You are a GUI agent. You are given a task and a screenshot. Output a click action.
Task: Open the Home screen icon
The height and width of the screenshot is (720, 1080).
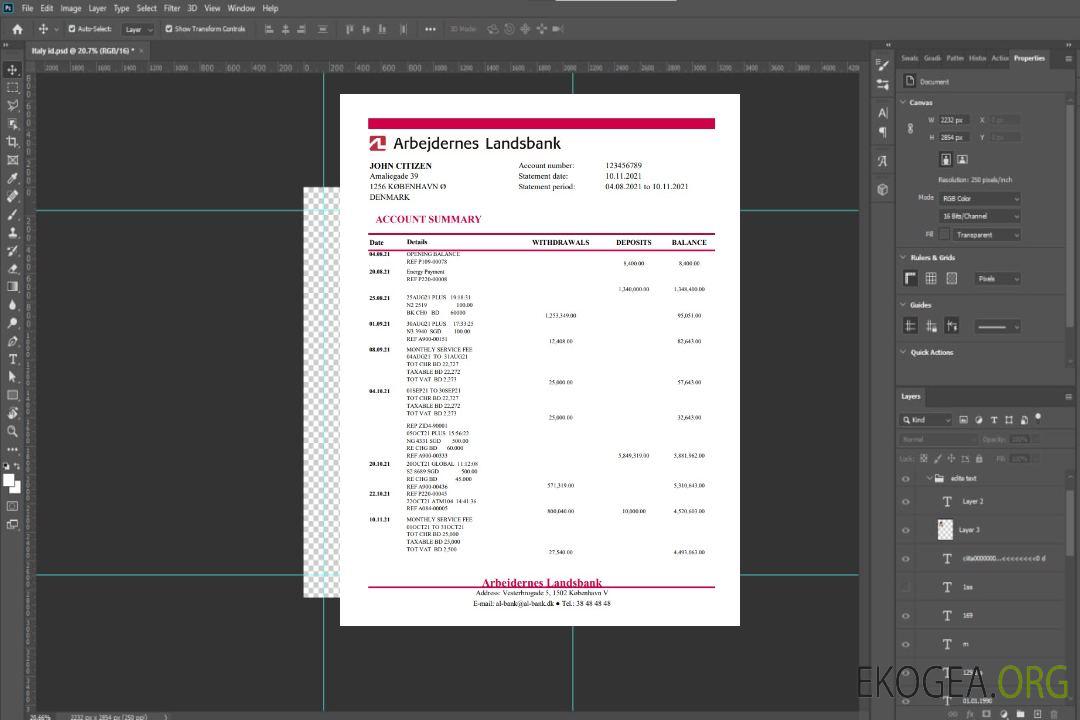[x=17, y=29]
